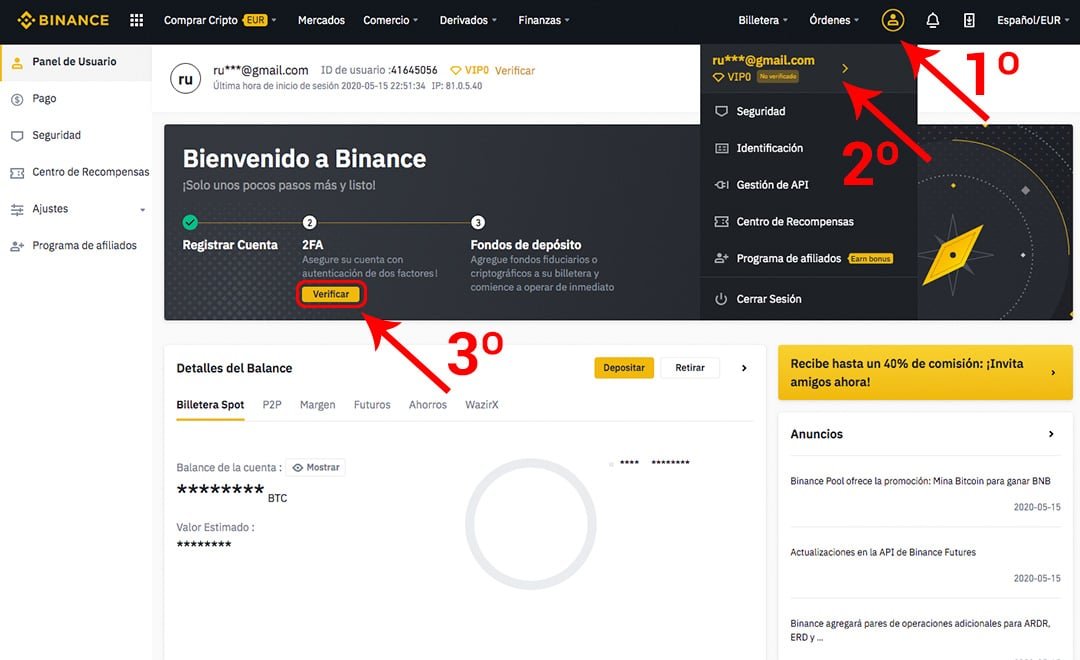1080x660 pixels.
Task: Expand the Comprar Cripto dropdown
Action: pos(220,20)
